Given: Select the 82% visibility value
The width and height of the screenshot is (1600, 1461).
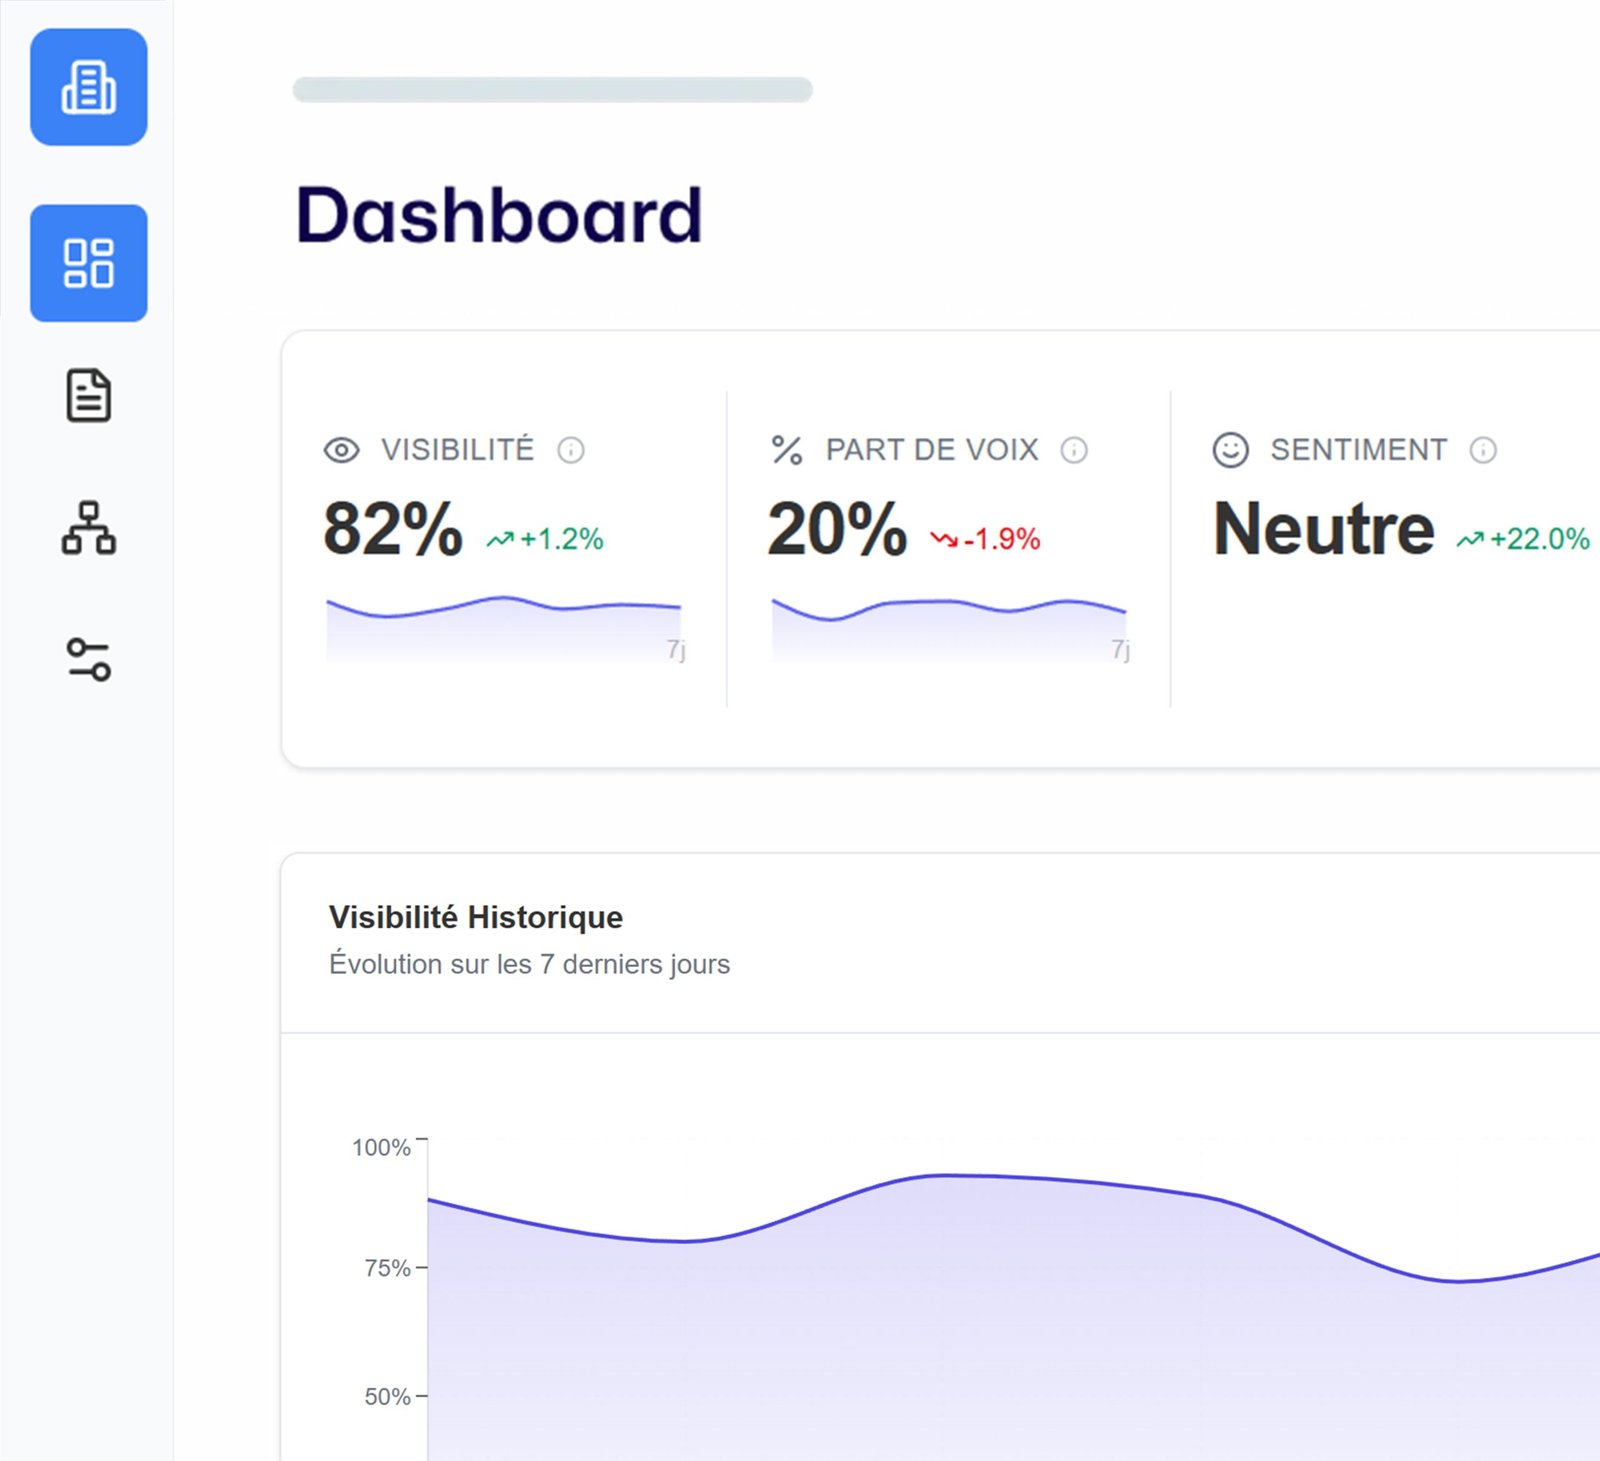Looking at the screenshot, I should [393, 529].
